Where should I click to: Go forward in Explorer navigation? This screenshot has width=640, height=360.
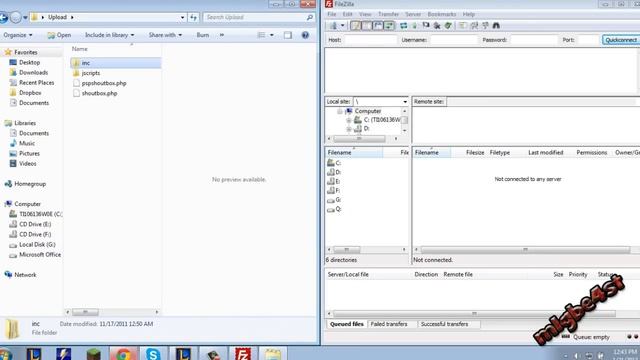16,17
